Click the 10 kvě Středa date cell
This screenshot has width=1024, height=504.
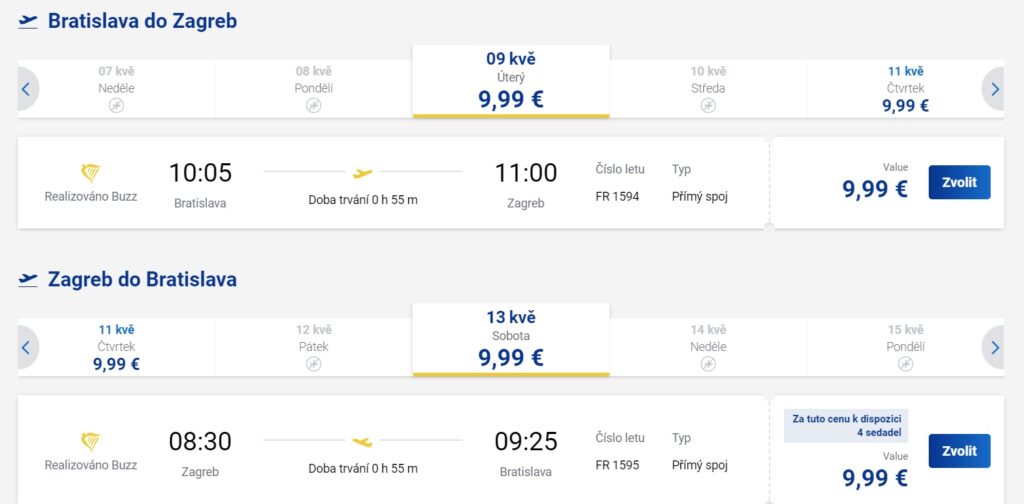point(708,88)
